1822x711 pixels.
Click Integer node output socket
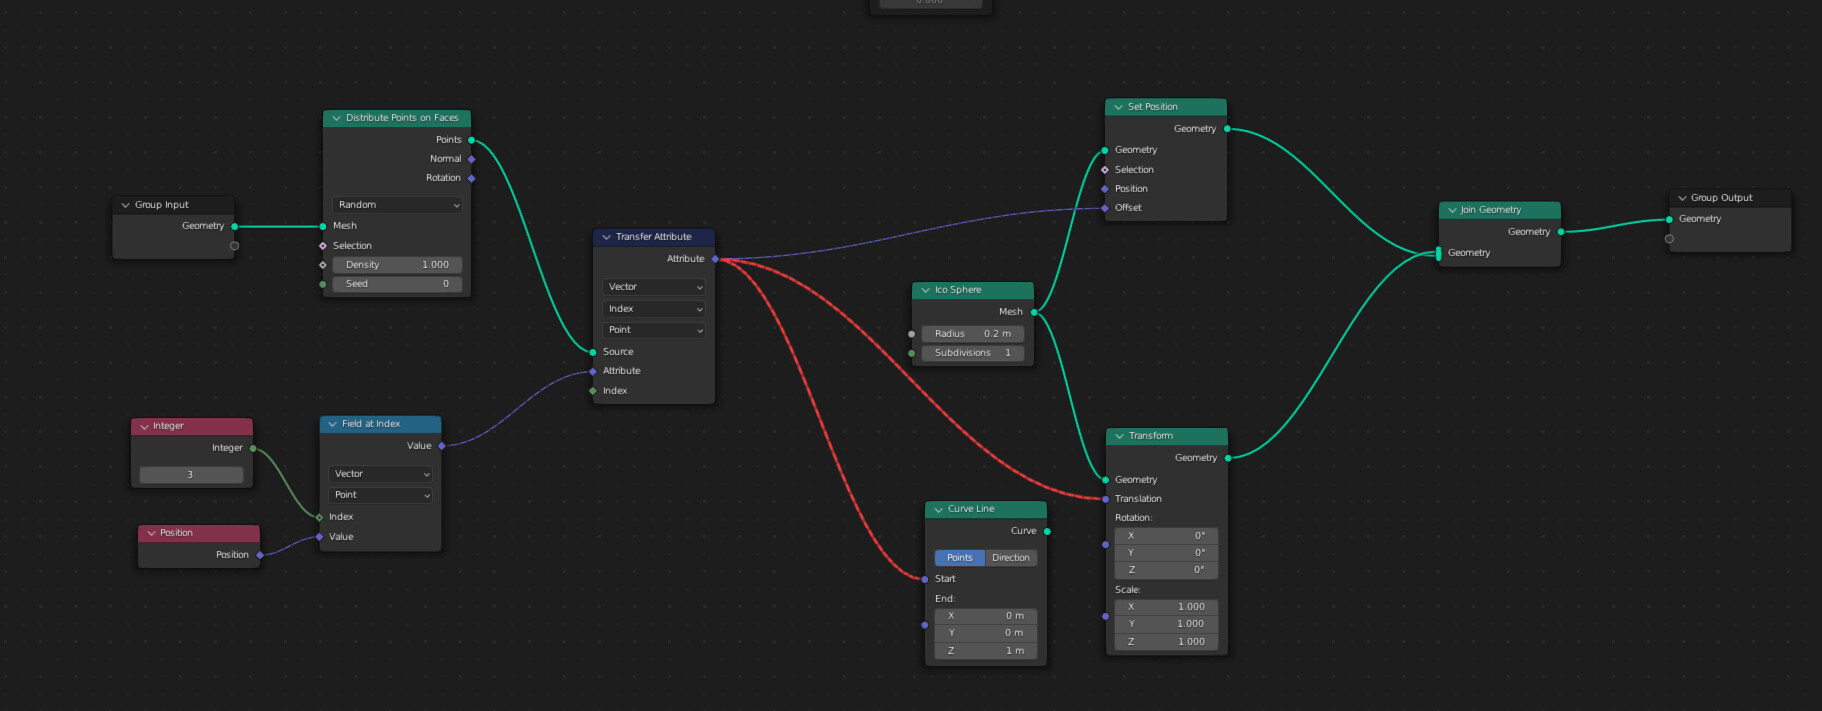[x=253, y=448]
